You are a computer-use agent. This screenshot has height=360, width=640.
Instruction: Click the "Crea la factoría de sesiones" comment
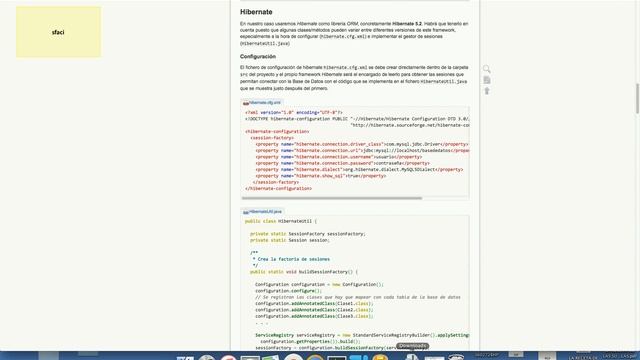point(291,259)
